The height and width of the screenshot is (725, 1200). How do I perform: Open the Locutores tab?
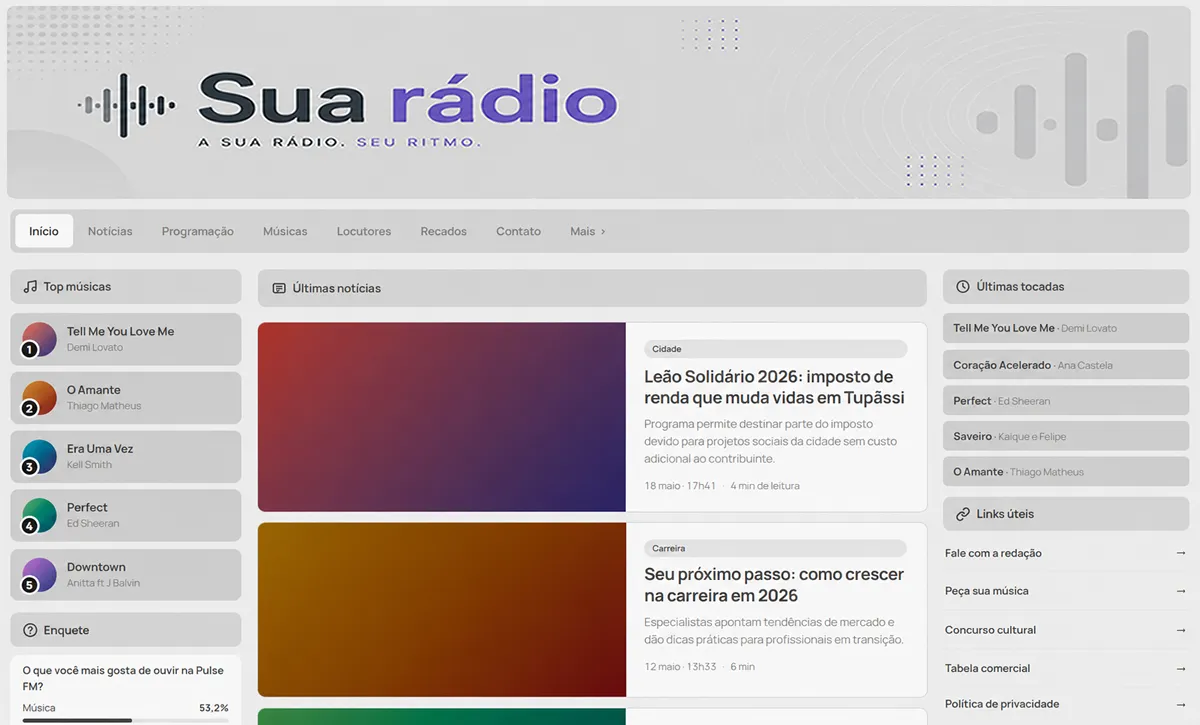click(364, 231)
